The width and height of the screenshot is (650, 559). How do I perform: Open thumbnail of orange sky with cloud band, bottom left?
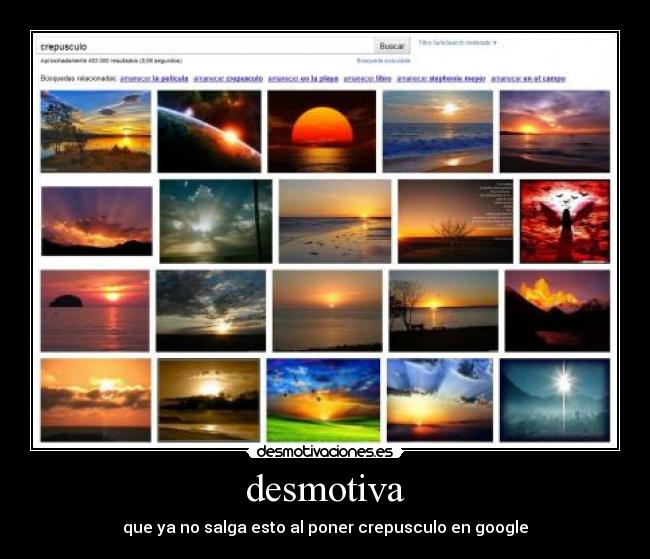(96, 400)
